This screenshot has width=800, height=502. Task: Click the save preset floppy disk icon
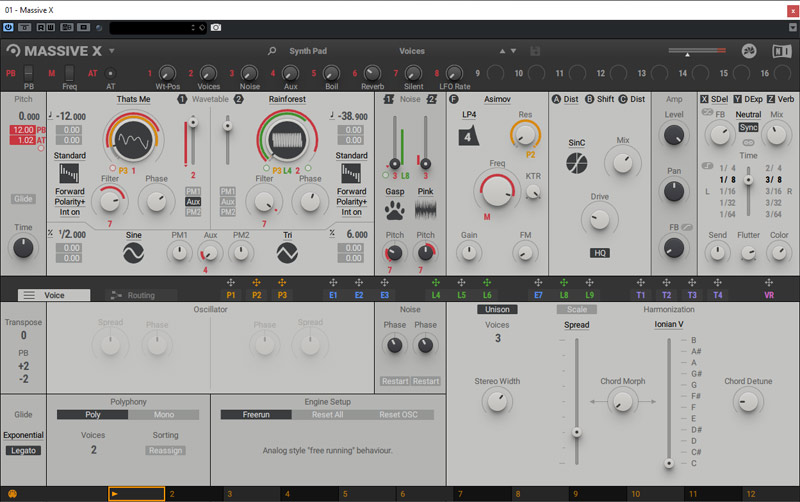pos(537,50)
